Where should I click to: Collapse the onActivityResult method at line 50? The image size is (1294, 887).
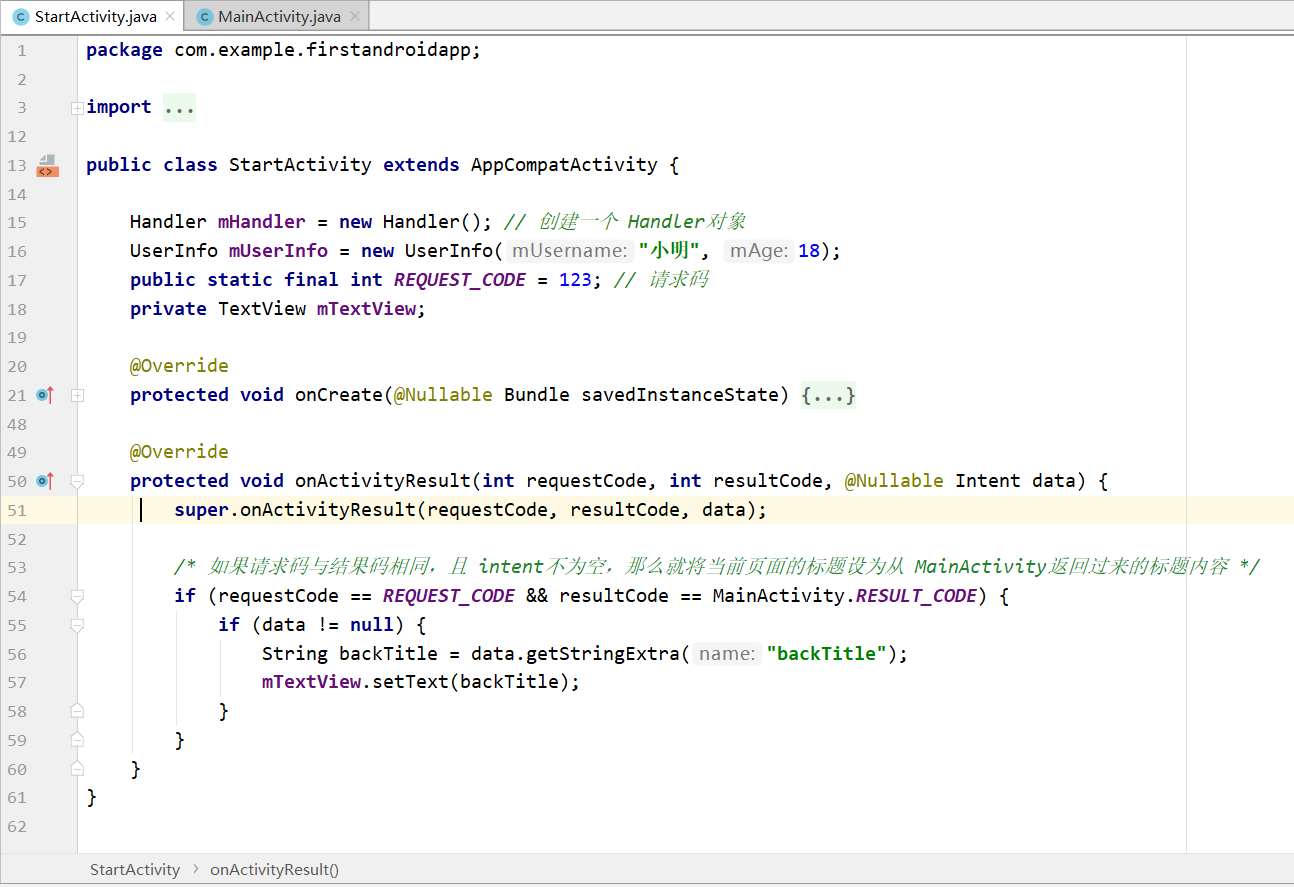(77, 481)
